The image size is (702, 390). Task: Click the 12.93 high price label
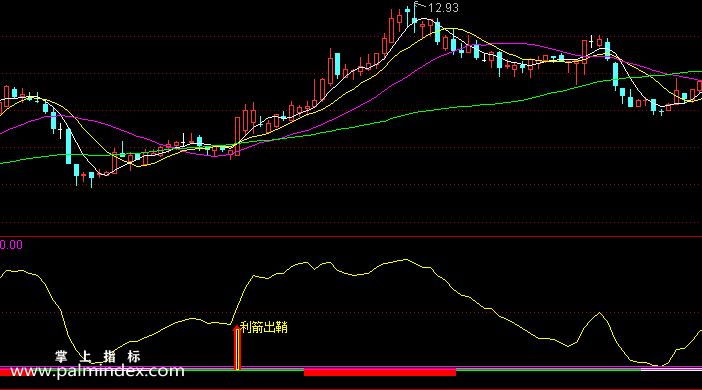[443, 8]
